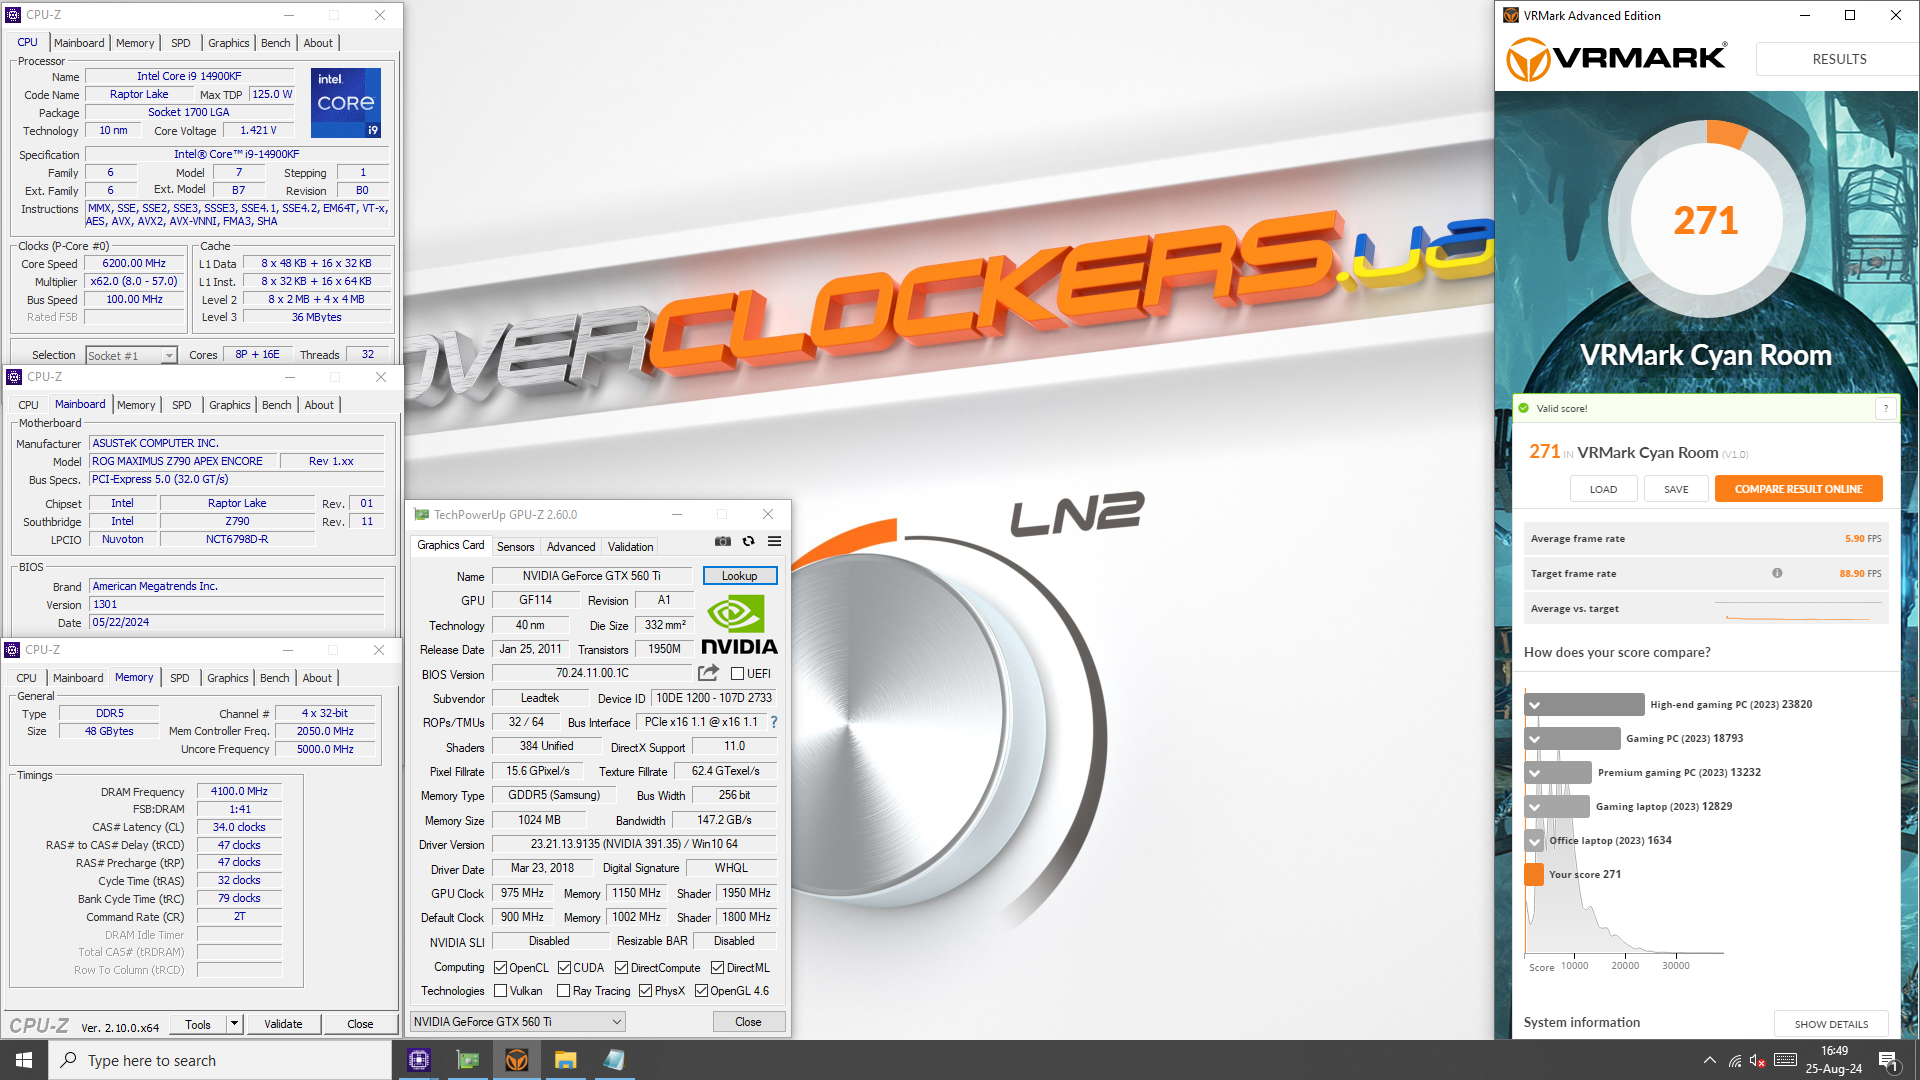The height and width of the screenshot is (1080, 1920).
Task: Click the muted volume tray icon
Action: click(x=1758, y=1060)
